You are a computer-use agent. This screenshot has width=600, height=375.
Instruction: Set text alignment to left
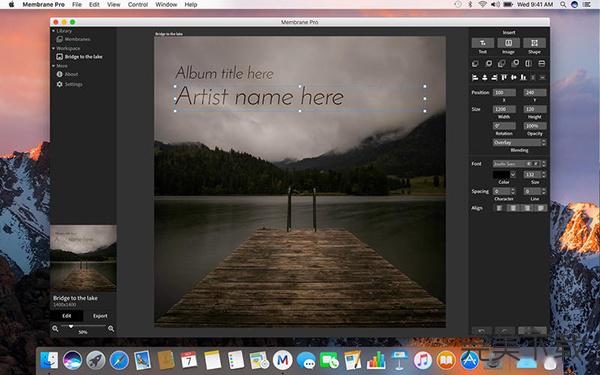[499, 208]
